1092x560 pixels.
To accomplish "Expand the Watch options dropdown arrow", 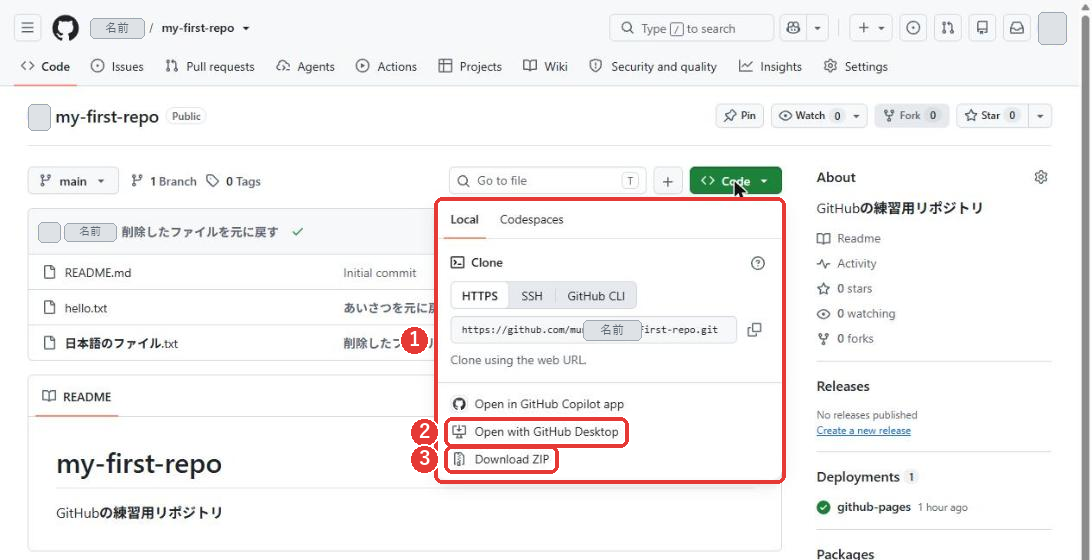I will [857, 116].
